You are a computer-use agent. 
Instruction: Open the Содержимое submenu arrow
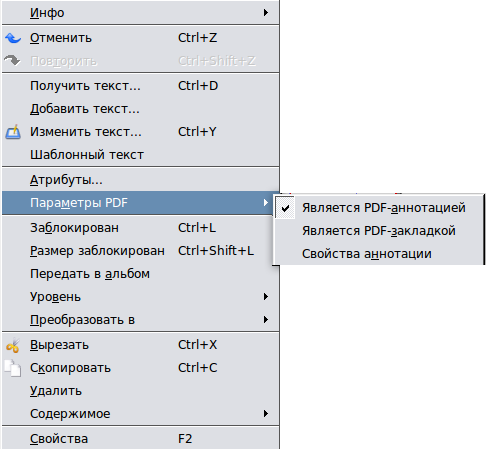266,414
